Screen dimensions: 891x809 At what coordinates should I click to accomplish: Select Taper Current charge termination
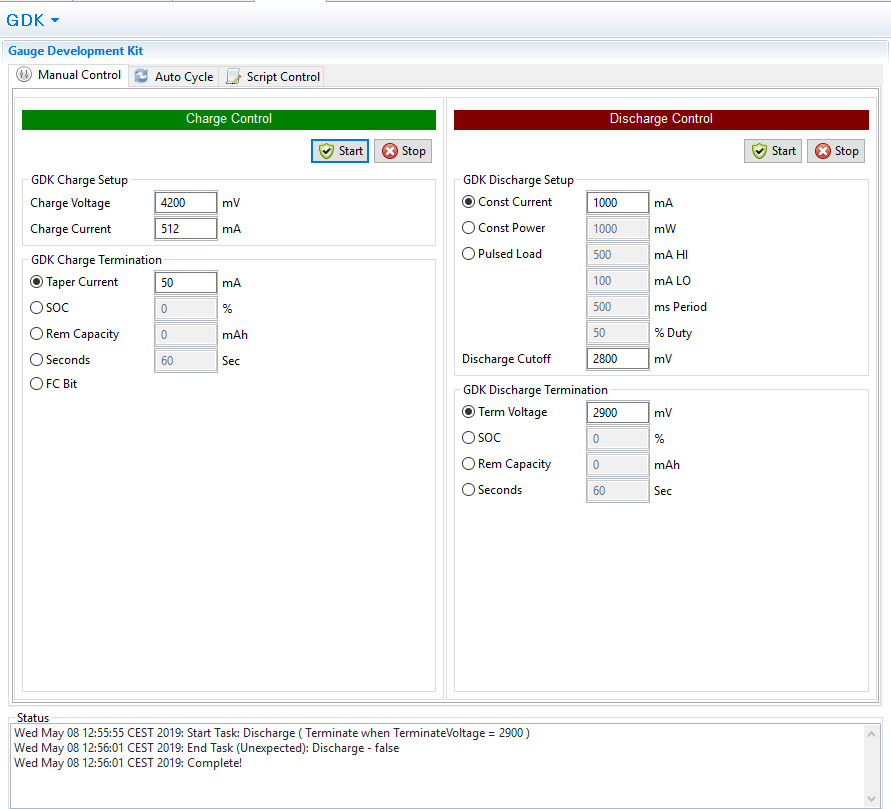[74, 282]
